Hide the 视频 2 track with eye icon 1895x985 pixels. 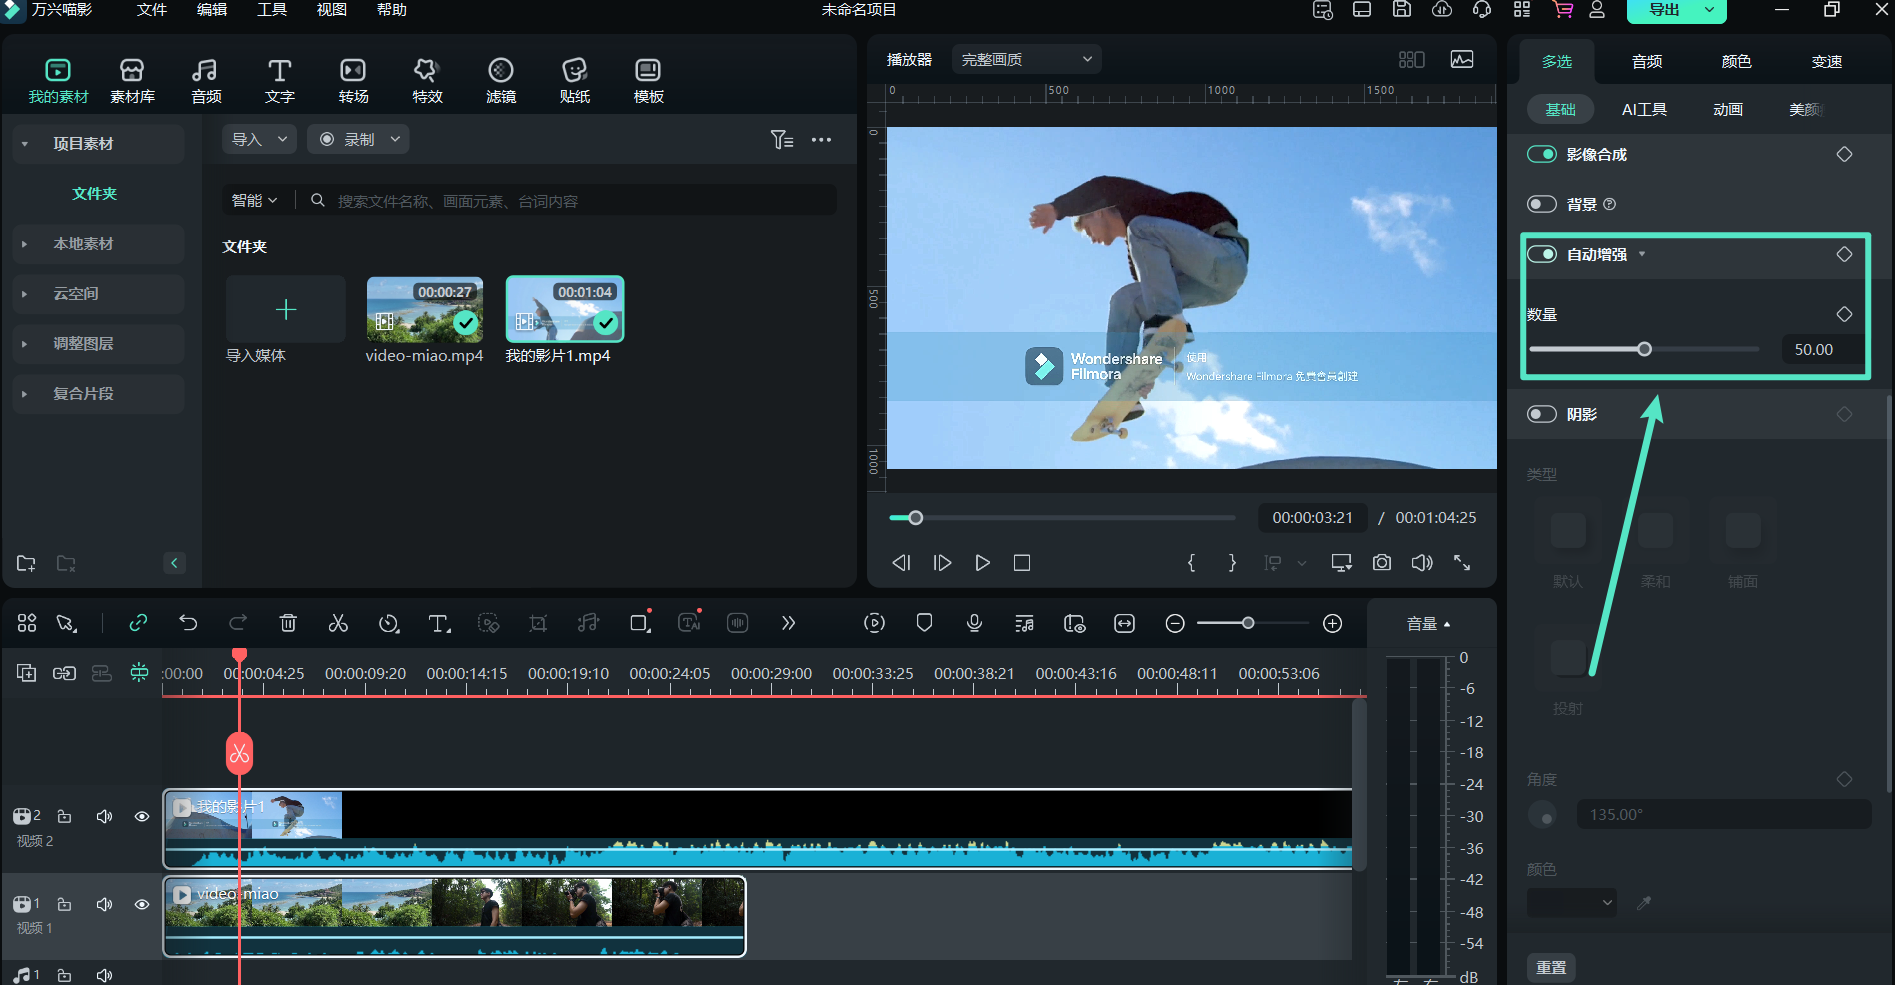(x=142, y=817)
